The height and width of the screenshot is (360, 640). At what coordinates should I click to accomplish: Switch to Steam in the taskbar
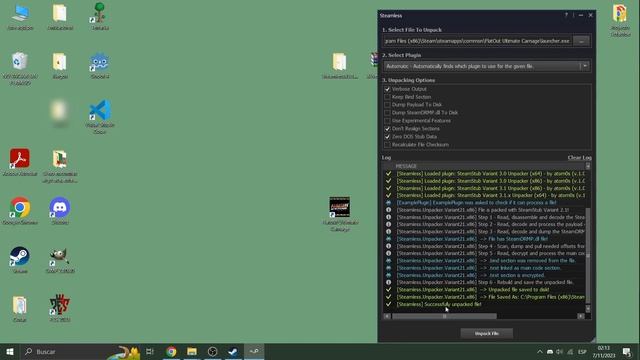pyautogui.click(x=233, y=351)
